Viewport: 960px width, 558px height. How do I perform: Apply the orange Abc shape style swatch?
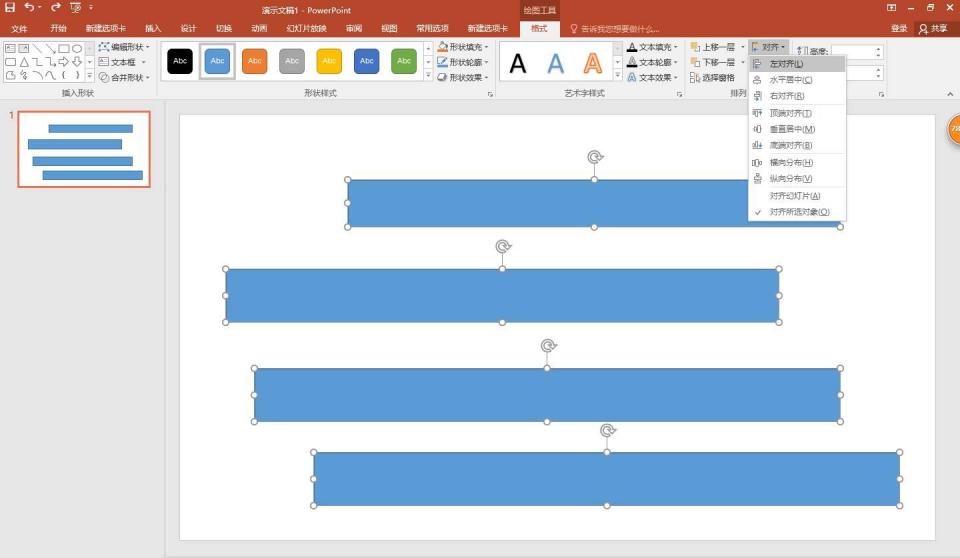pyautogui.click(x=255, y=62)
